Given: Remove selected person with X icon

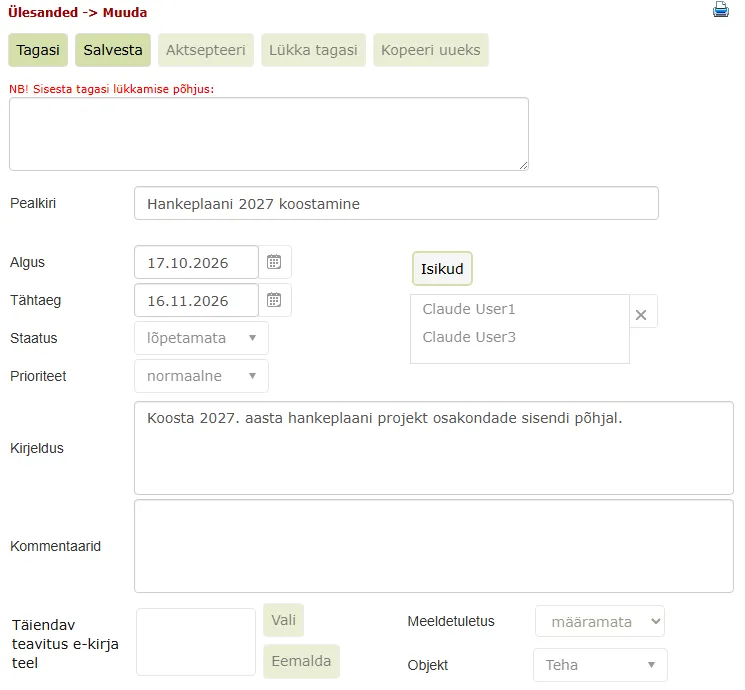Looking at the screenshot, I should (x=641, y=315).
